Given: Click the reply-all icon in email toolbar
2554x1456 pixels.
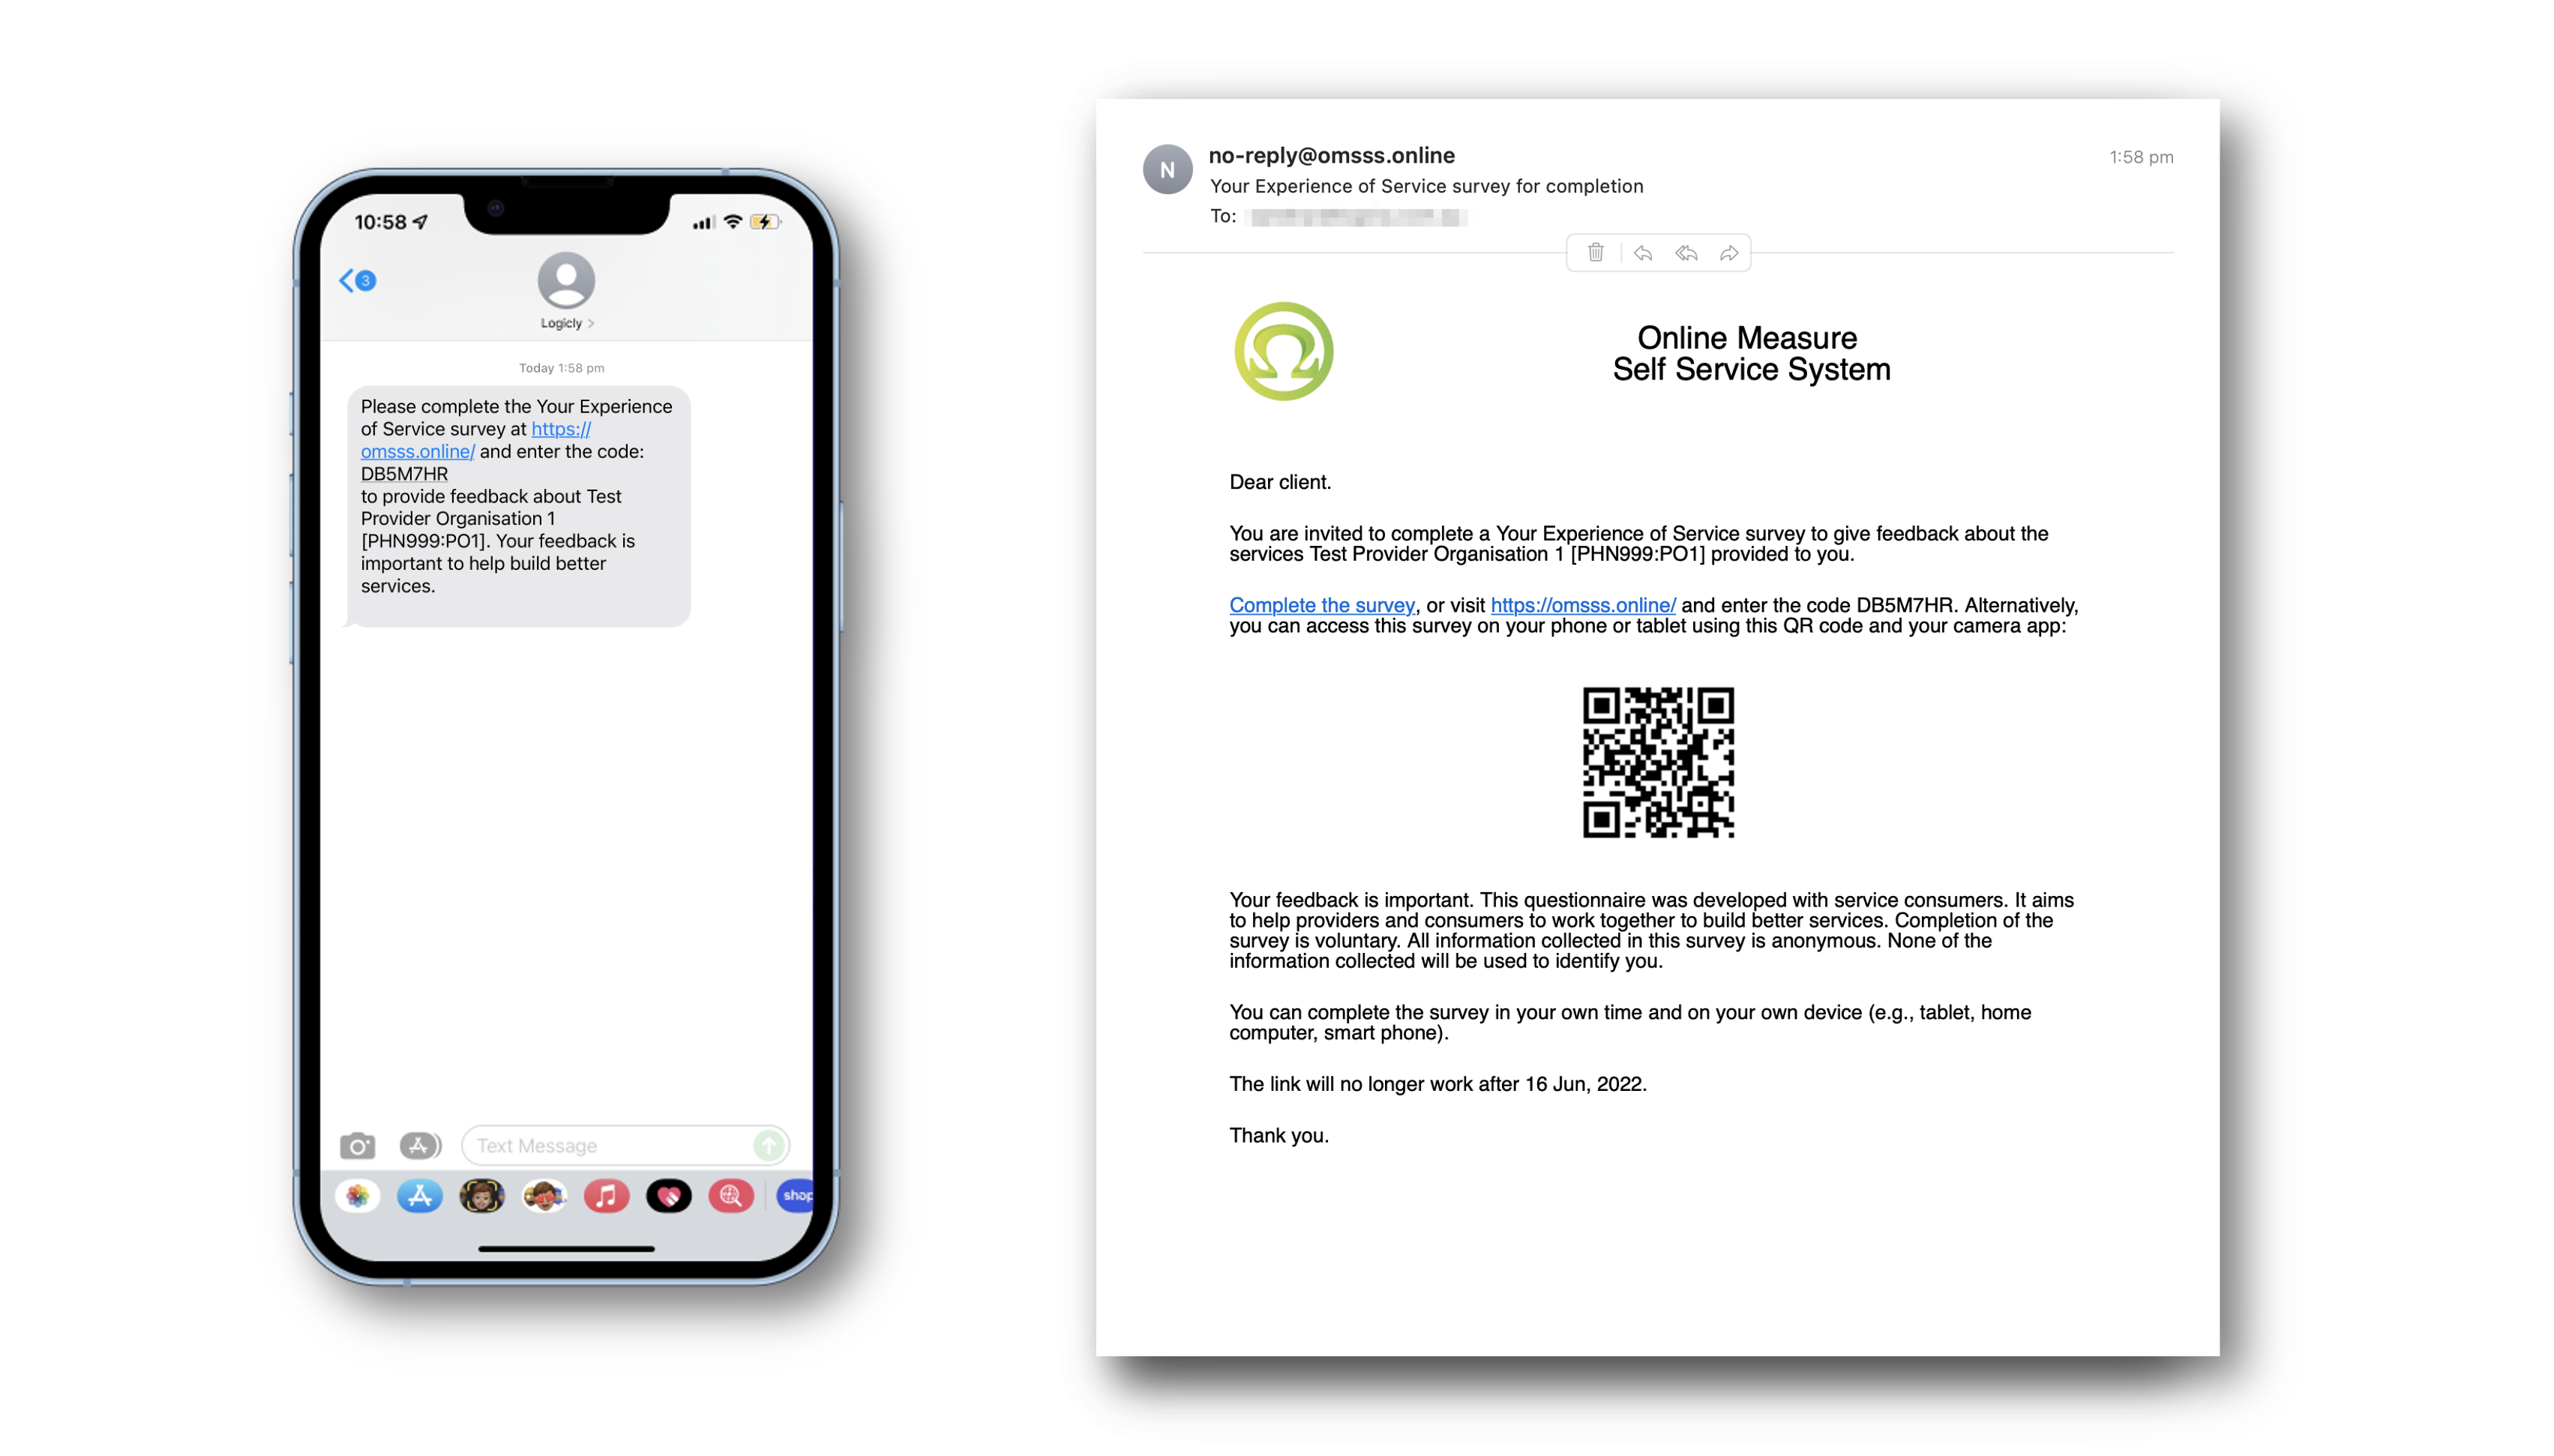Looking at the screenshot, I should 1686,253.
